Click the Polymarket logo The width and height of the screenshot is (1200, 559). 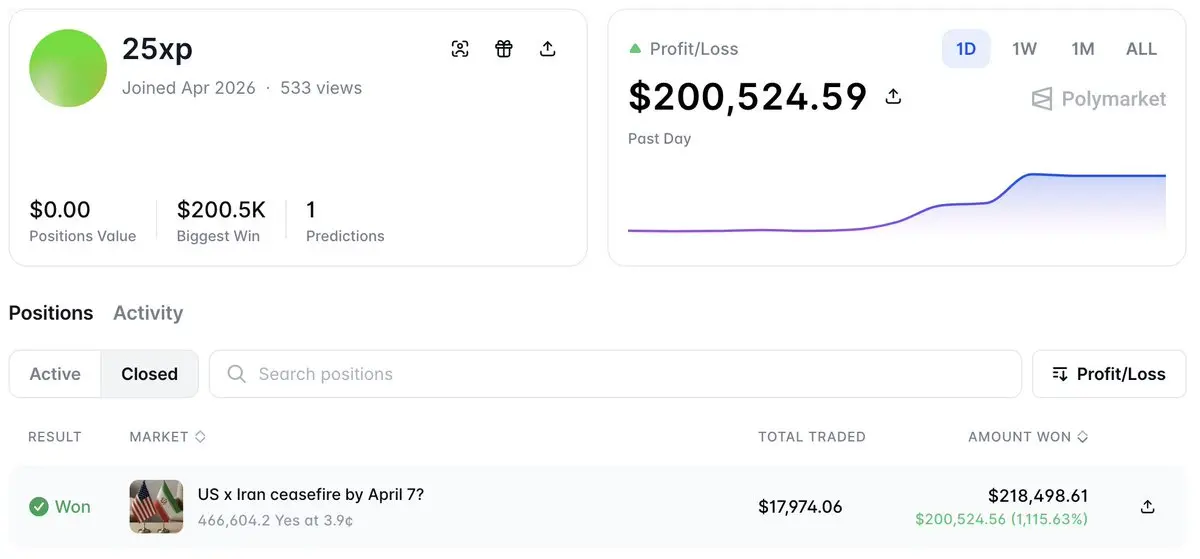[x=1098, y=99]
